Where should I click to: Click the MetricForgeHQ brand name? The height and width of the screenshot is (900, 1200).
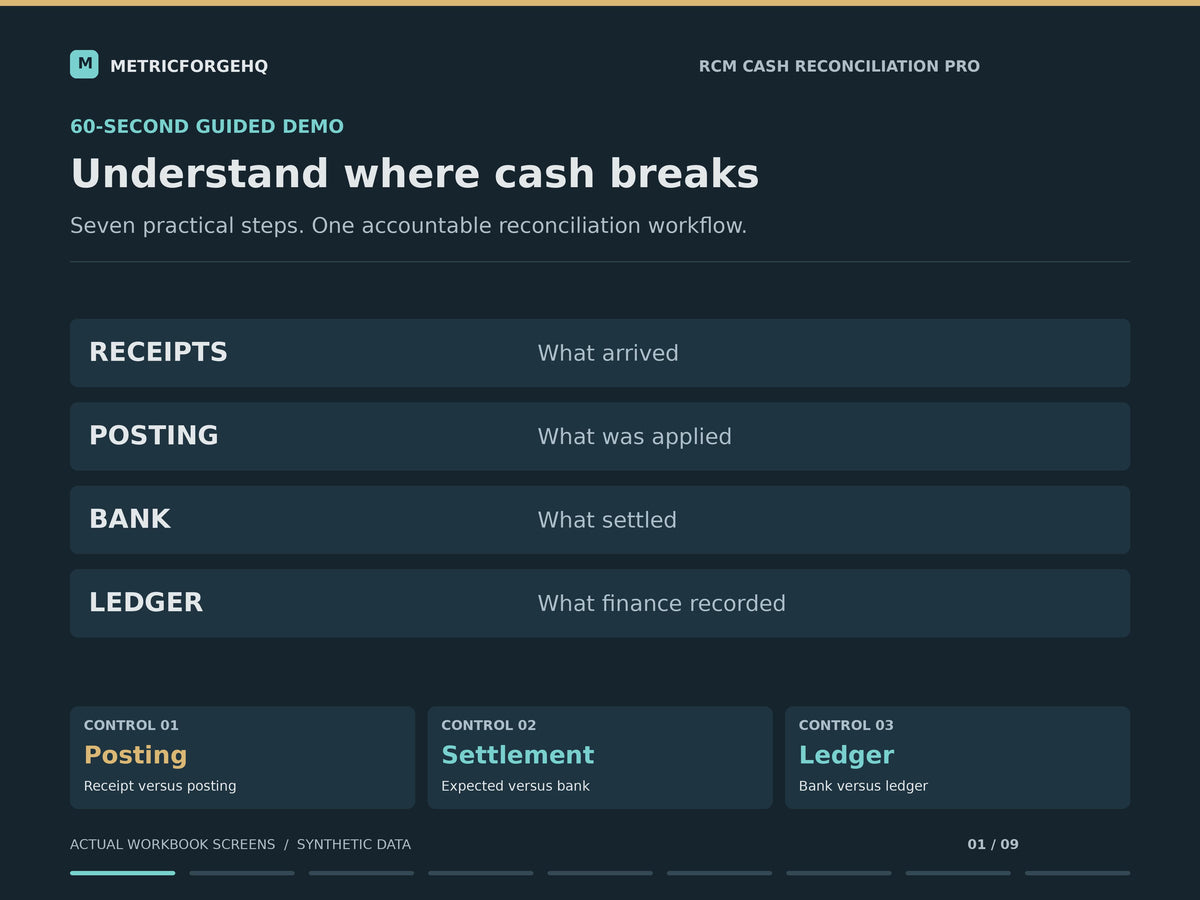click(x=189, y=66)
